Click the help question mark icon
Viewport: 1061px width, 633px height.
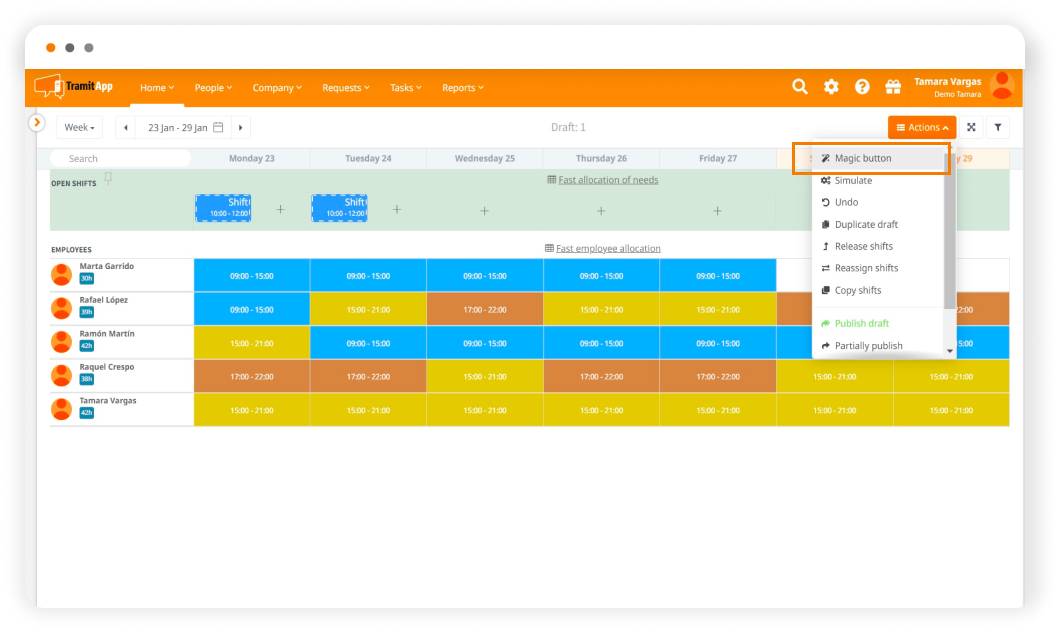[862, 87]
